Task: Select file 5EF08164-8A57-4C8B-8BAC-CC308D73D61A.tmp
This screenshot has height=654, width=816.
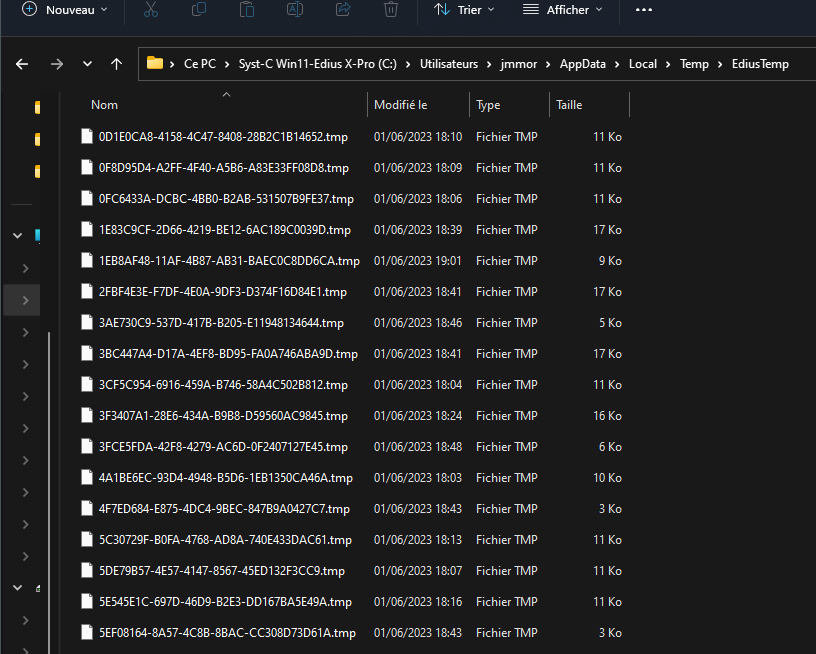Action: [227, 633]
